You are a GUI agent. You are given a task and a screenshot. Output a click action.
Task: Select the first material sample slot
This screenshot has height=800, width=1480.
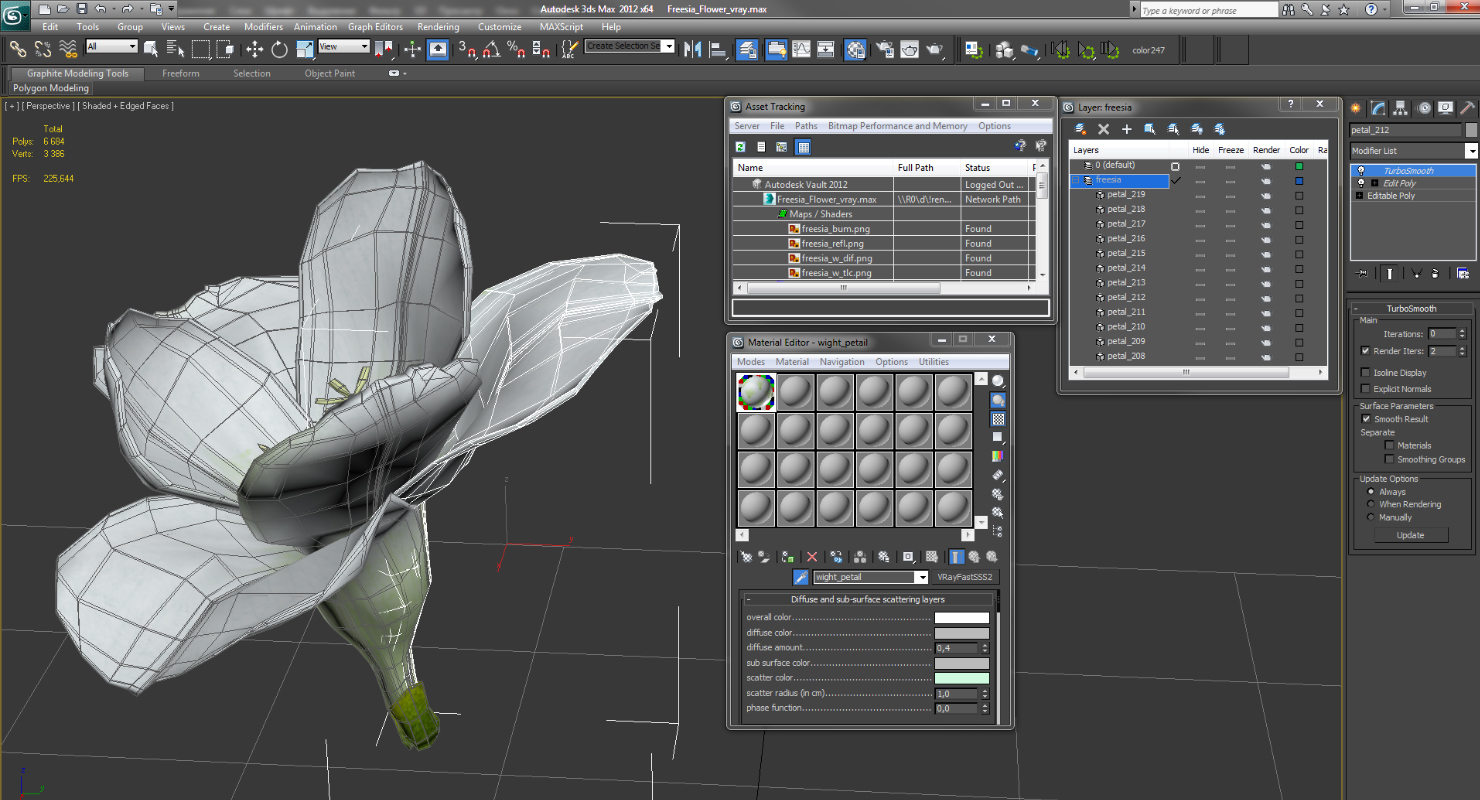(756, 392)
